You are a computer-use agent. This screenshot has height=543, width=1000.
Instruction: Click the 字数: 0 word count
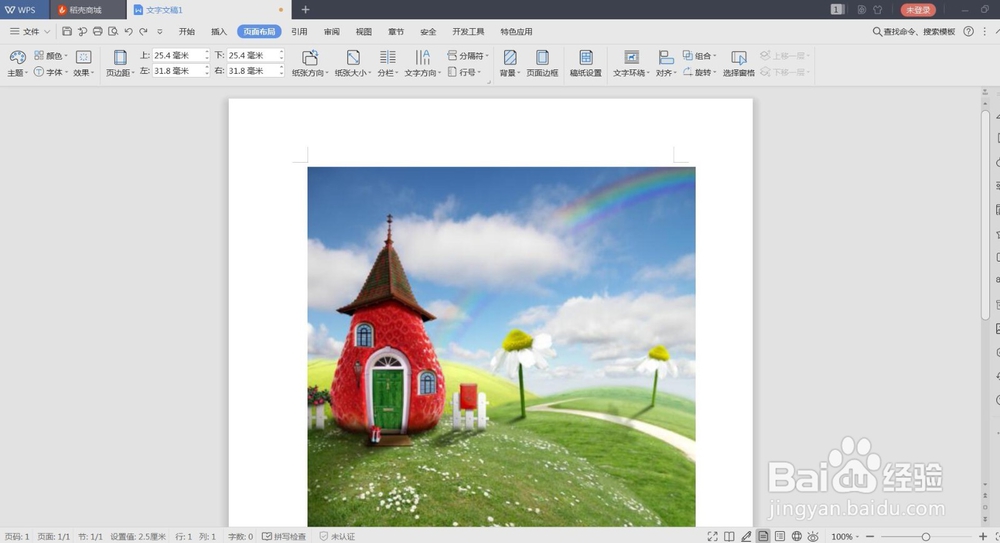[x=240, y=537]
